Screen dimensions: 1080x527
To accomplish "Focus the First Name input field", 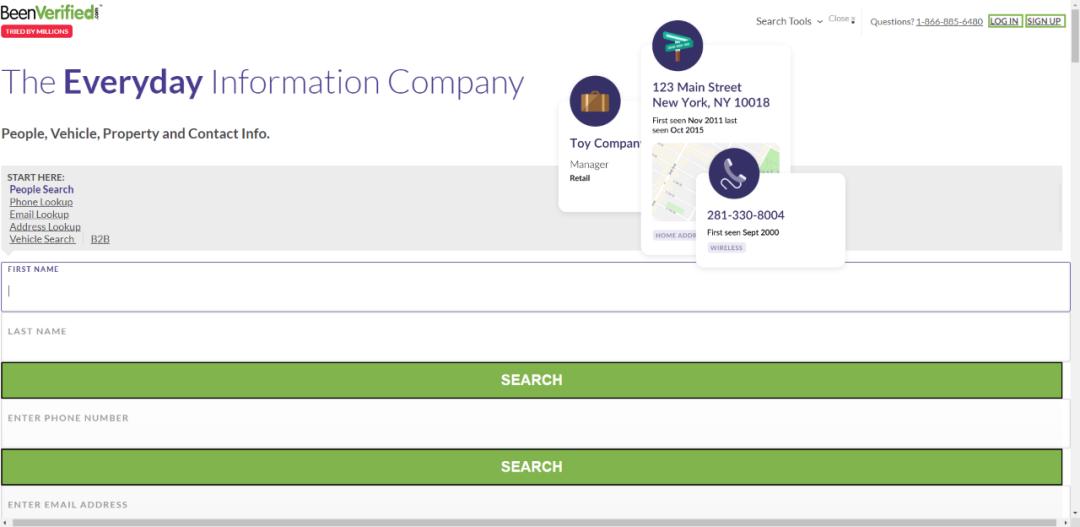I will click(536, 287).
